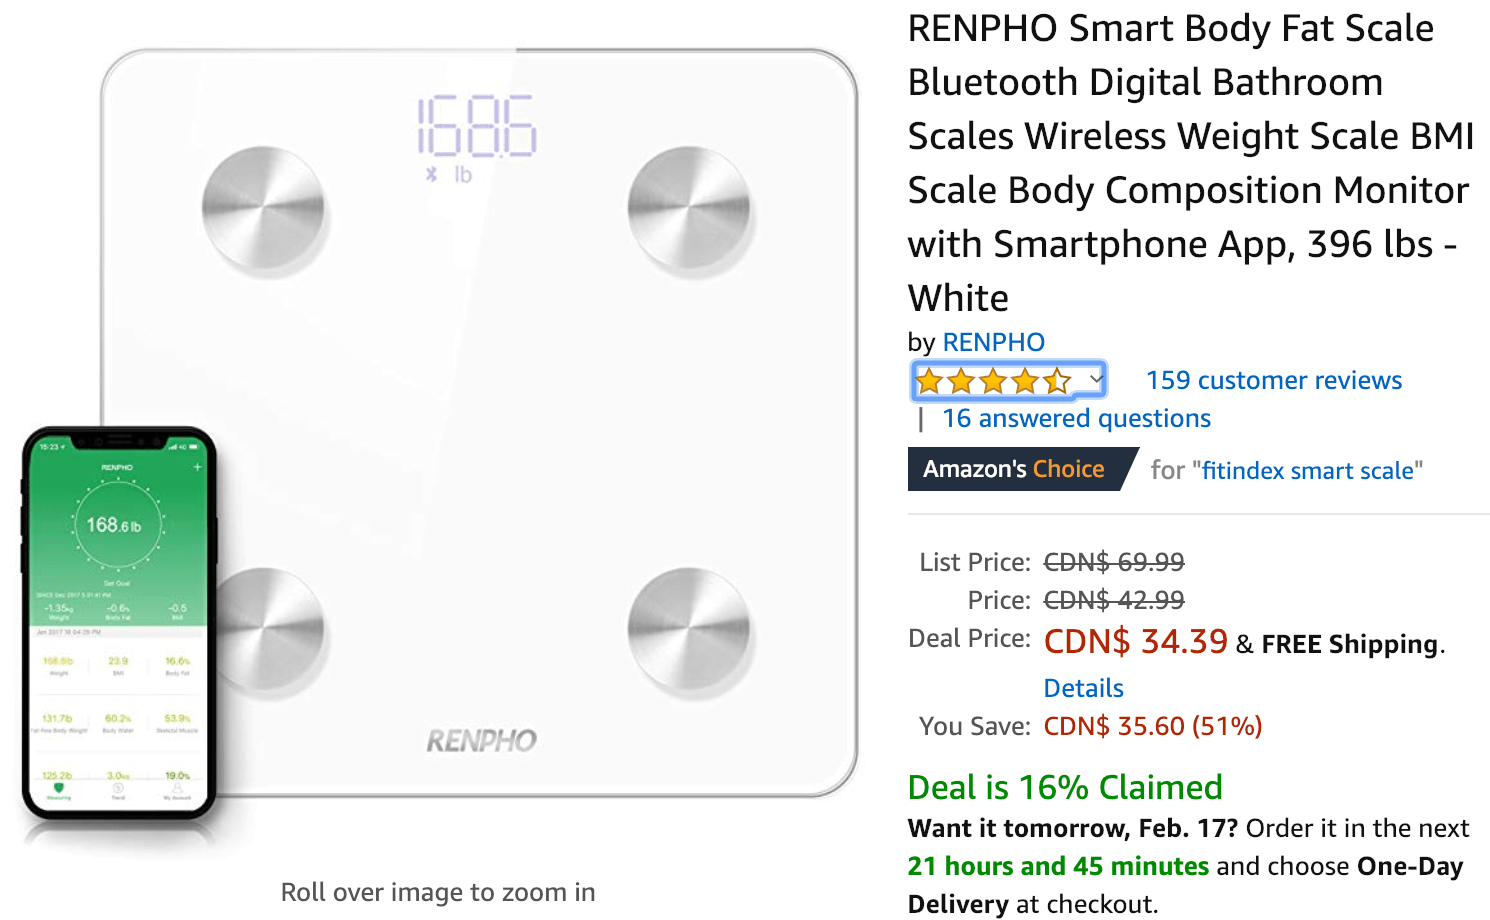Viewport: 1490px width, 920px height.
Task: Click the scale's digital weight display
Action: 477,126
